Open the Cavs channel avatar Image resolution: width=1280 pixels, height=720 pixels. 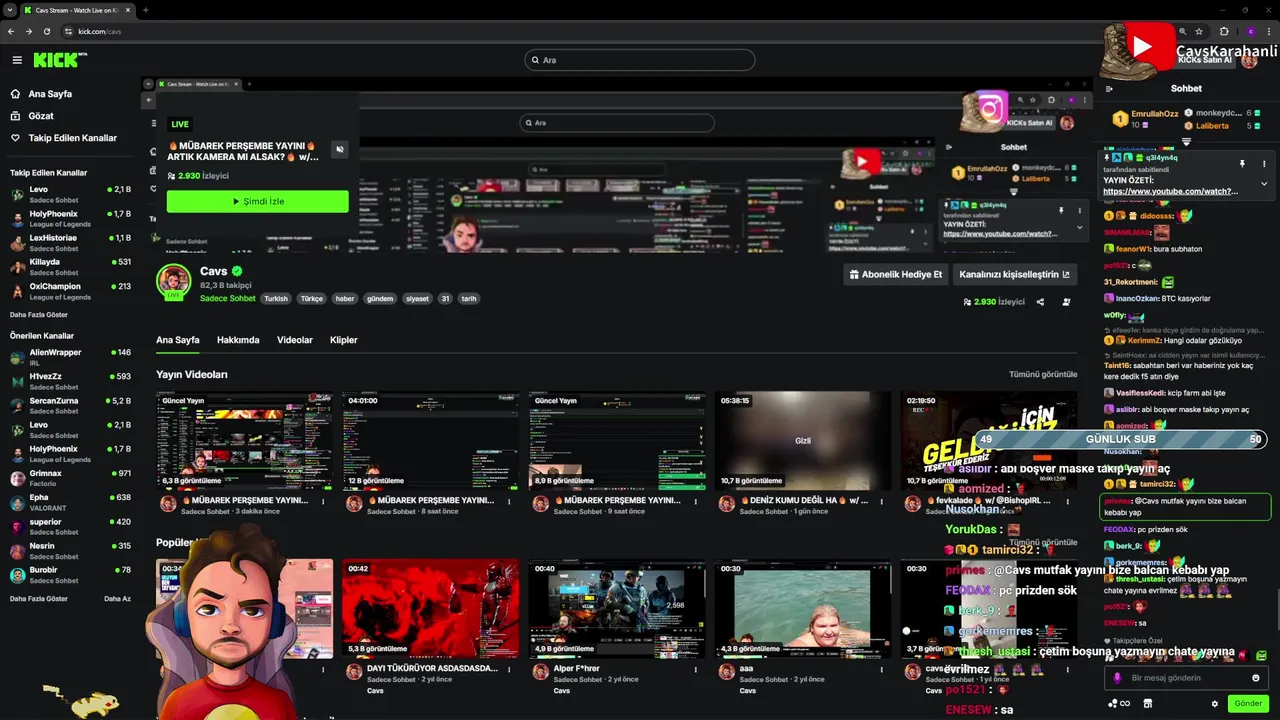(x=173, y=282)
